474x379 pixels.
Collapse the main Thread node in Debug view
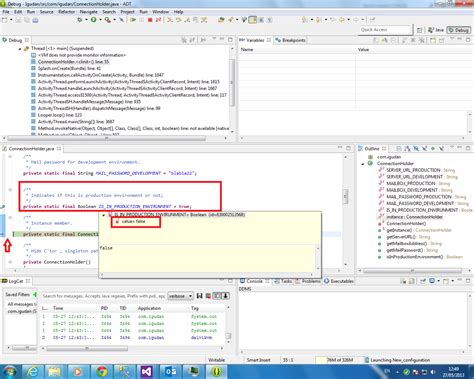tap(20, 49)
